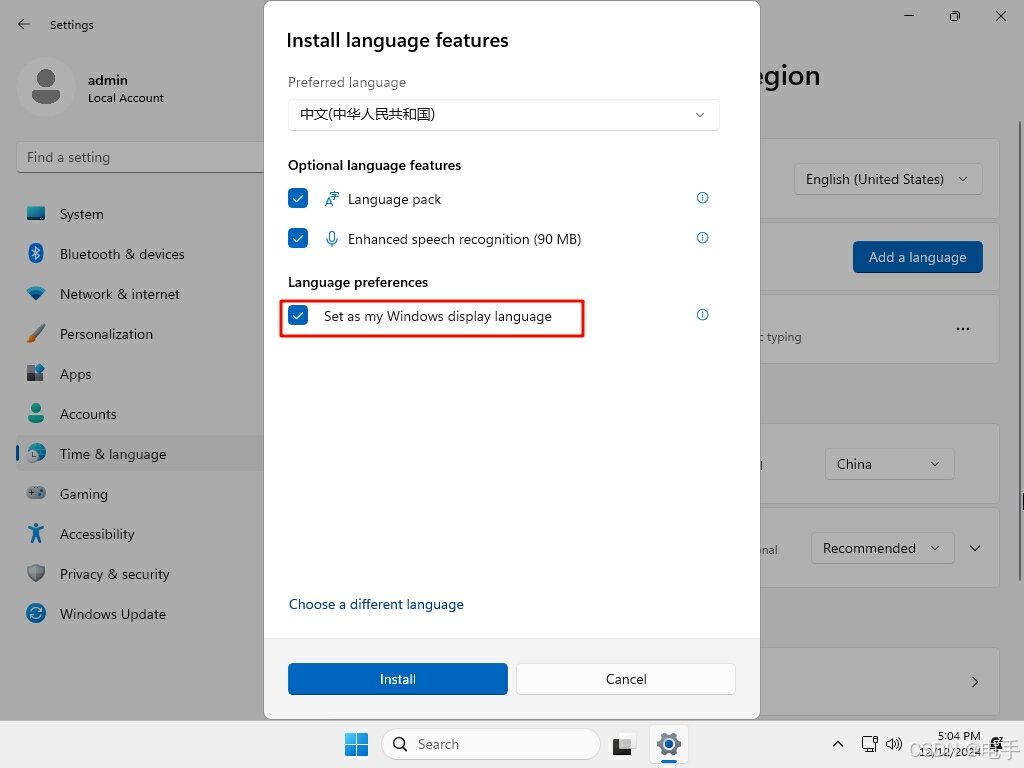The height and width of the screenshot is (768, 1024).
Task: Click Choose a different language link
Action: click(x=376, y=604)
